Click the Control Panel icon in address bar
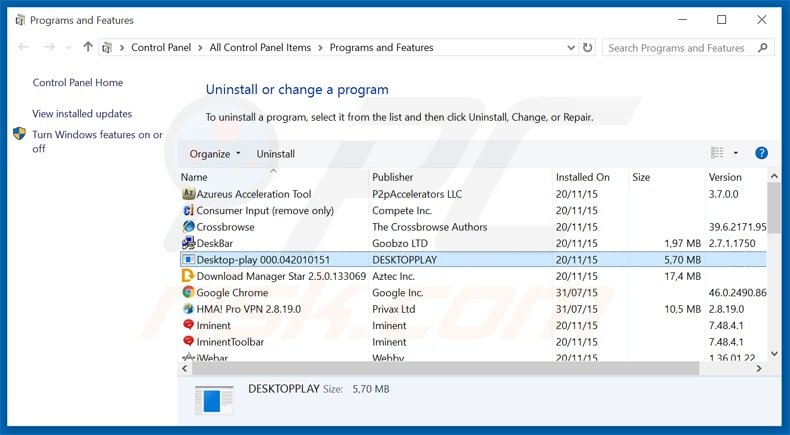Screen dimensions: 790x435 107,48
